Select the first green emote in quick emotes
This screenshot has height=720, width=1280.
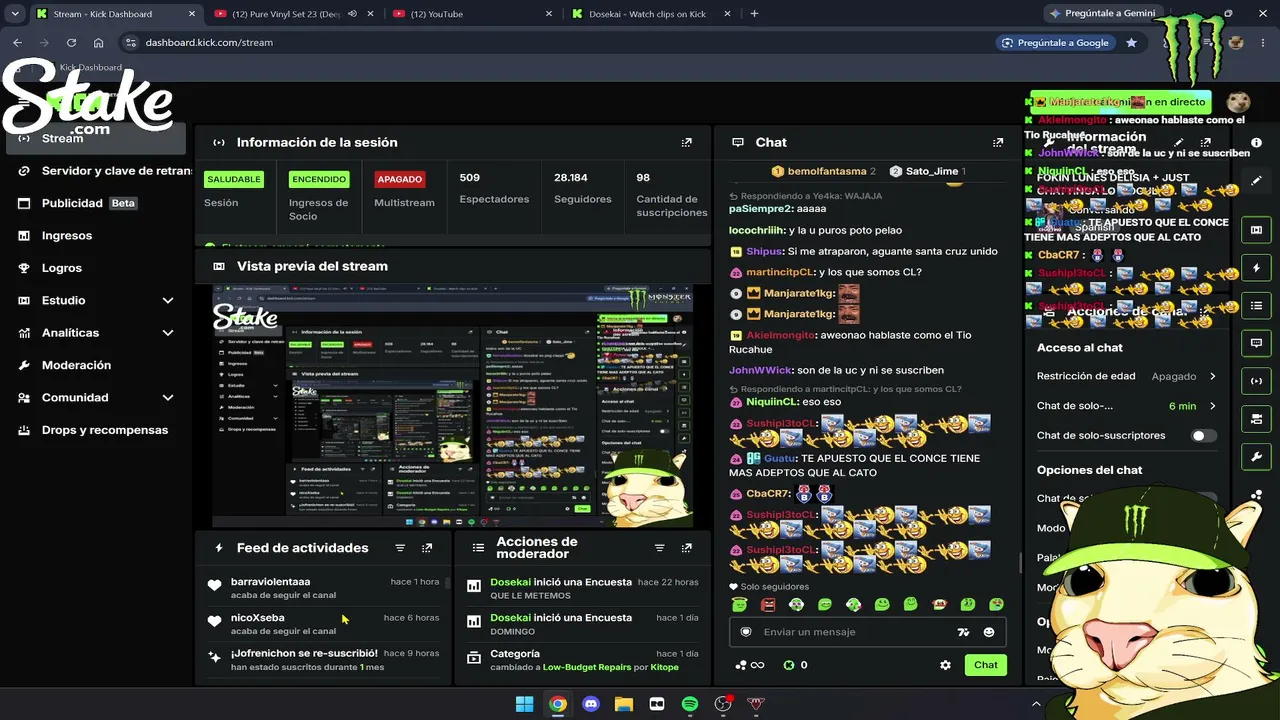[739, 604]
